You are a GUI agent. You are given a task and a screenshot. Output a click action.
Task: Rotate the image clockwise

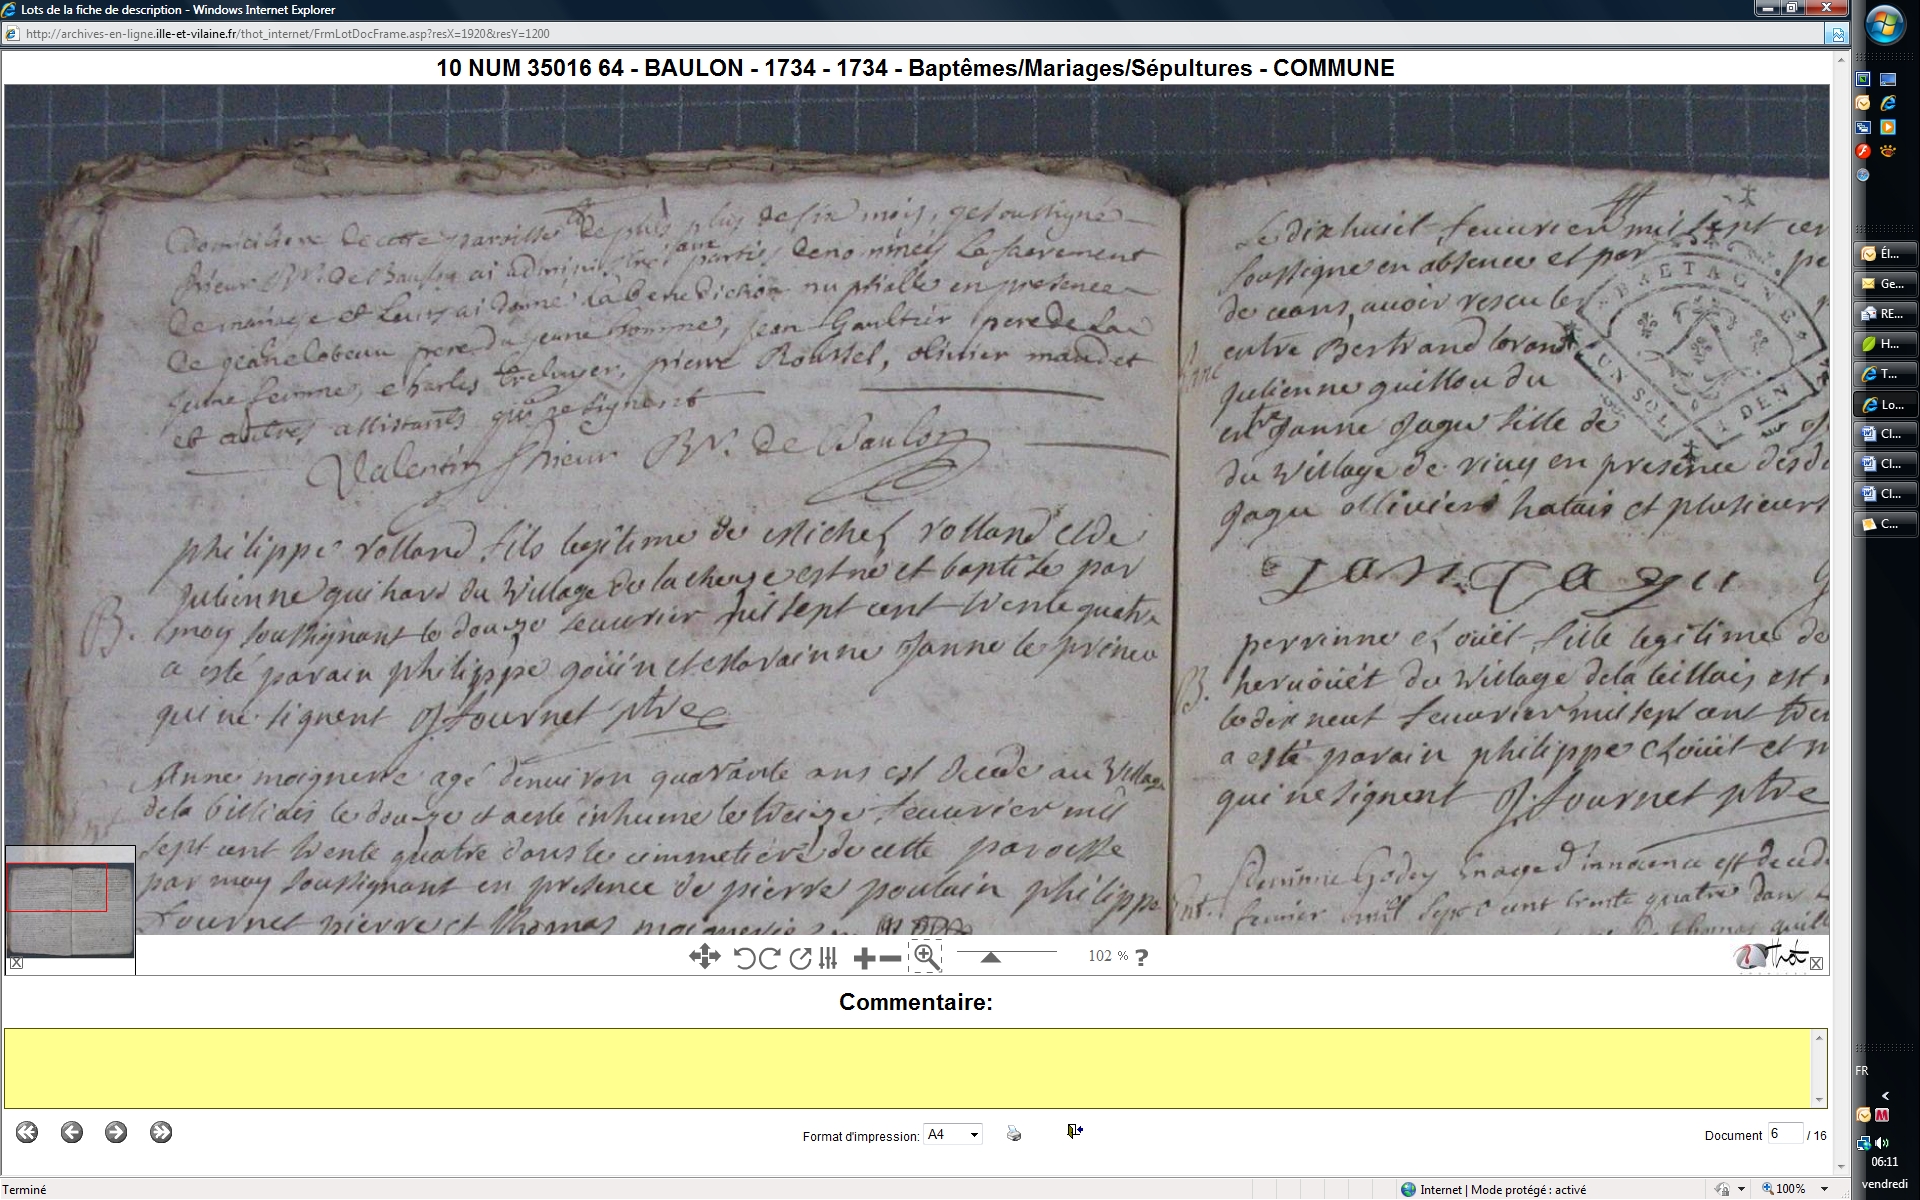[769, 958]
